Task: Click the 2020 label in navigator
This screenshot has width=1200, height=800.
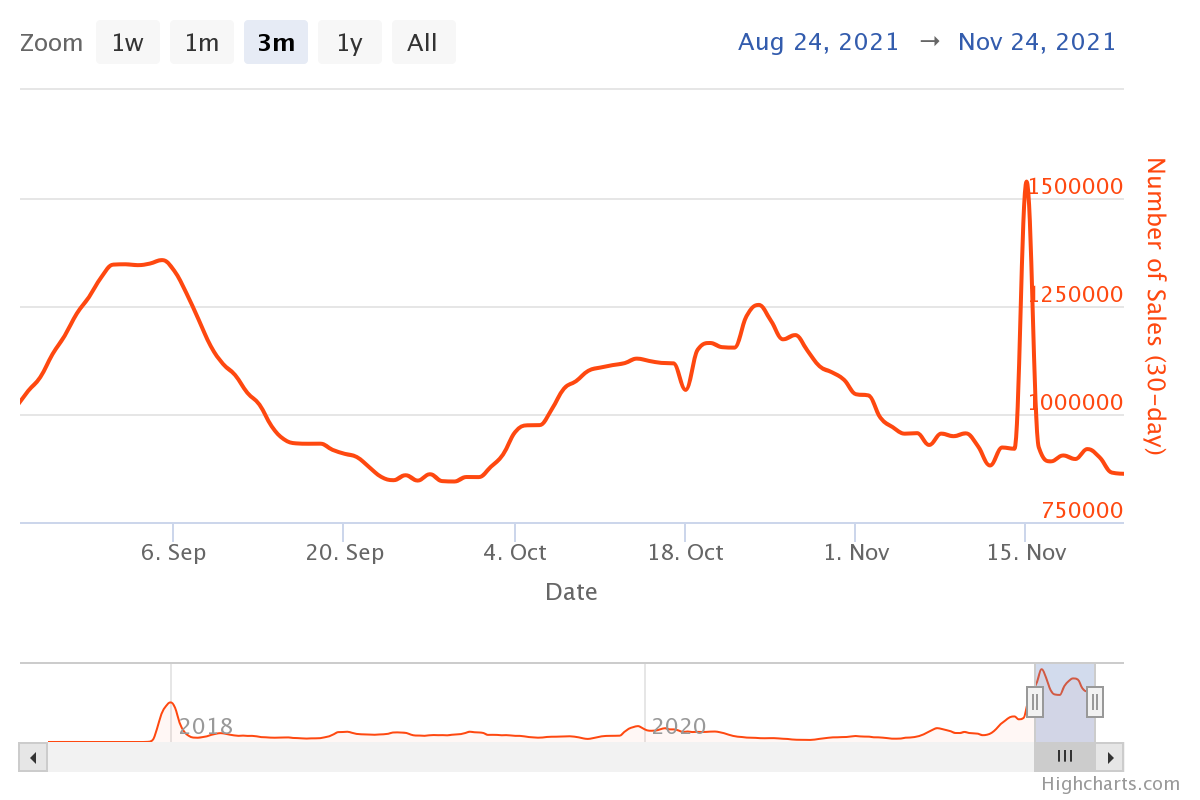Action: pyautogui.click(x=679, y=726)
